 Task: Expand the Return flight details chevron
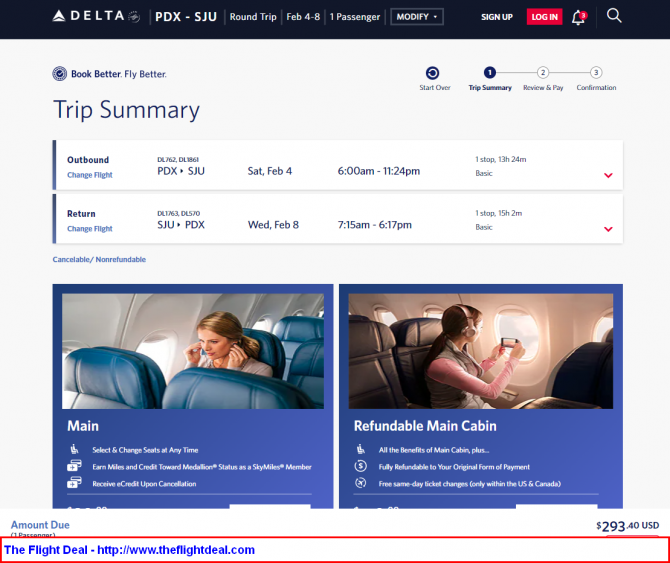pyautogui.click(x=608, y=229)
